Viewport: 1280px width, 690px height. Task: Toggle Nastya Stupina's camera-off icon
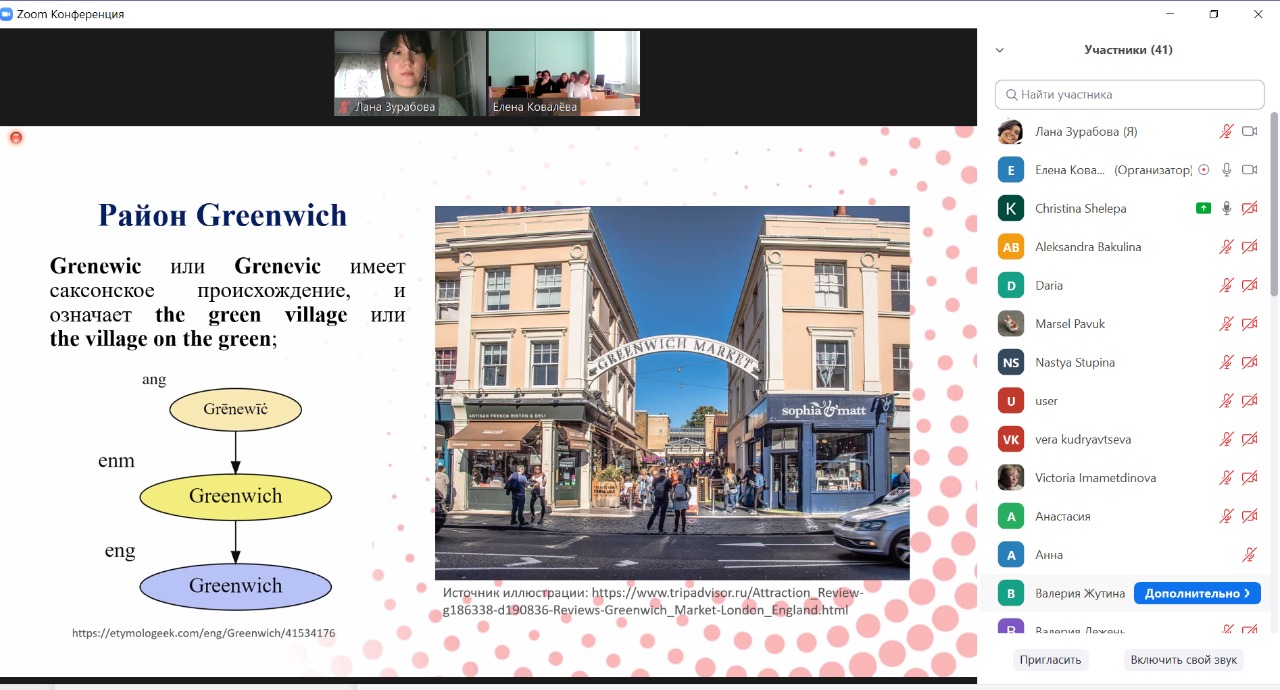coord(1249,362)
